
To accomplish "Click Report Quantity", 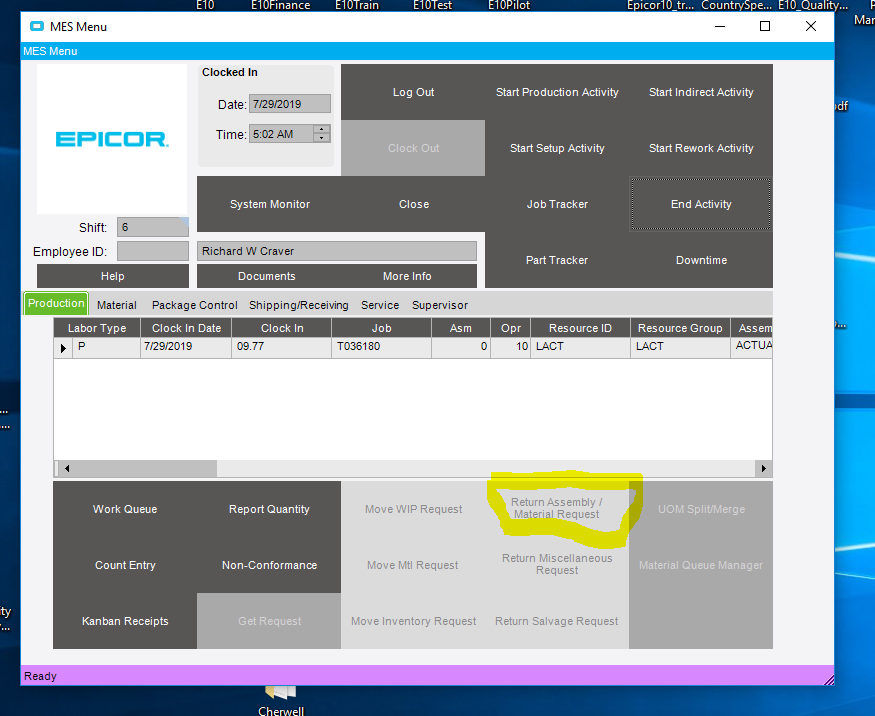I will (269, 509).
